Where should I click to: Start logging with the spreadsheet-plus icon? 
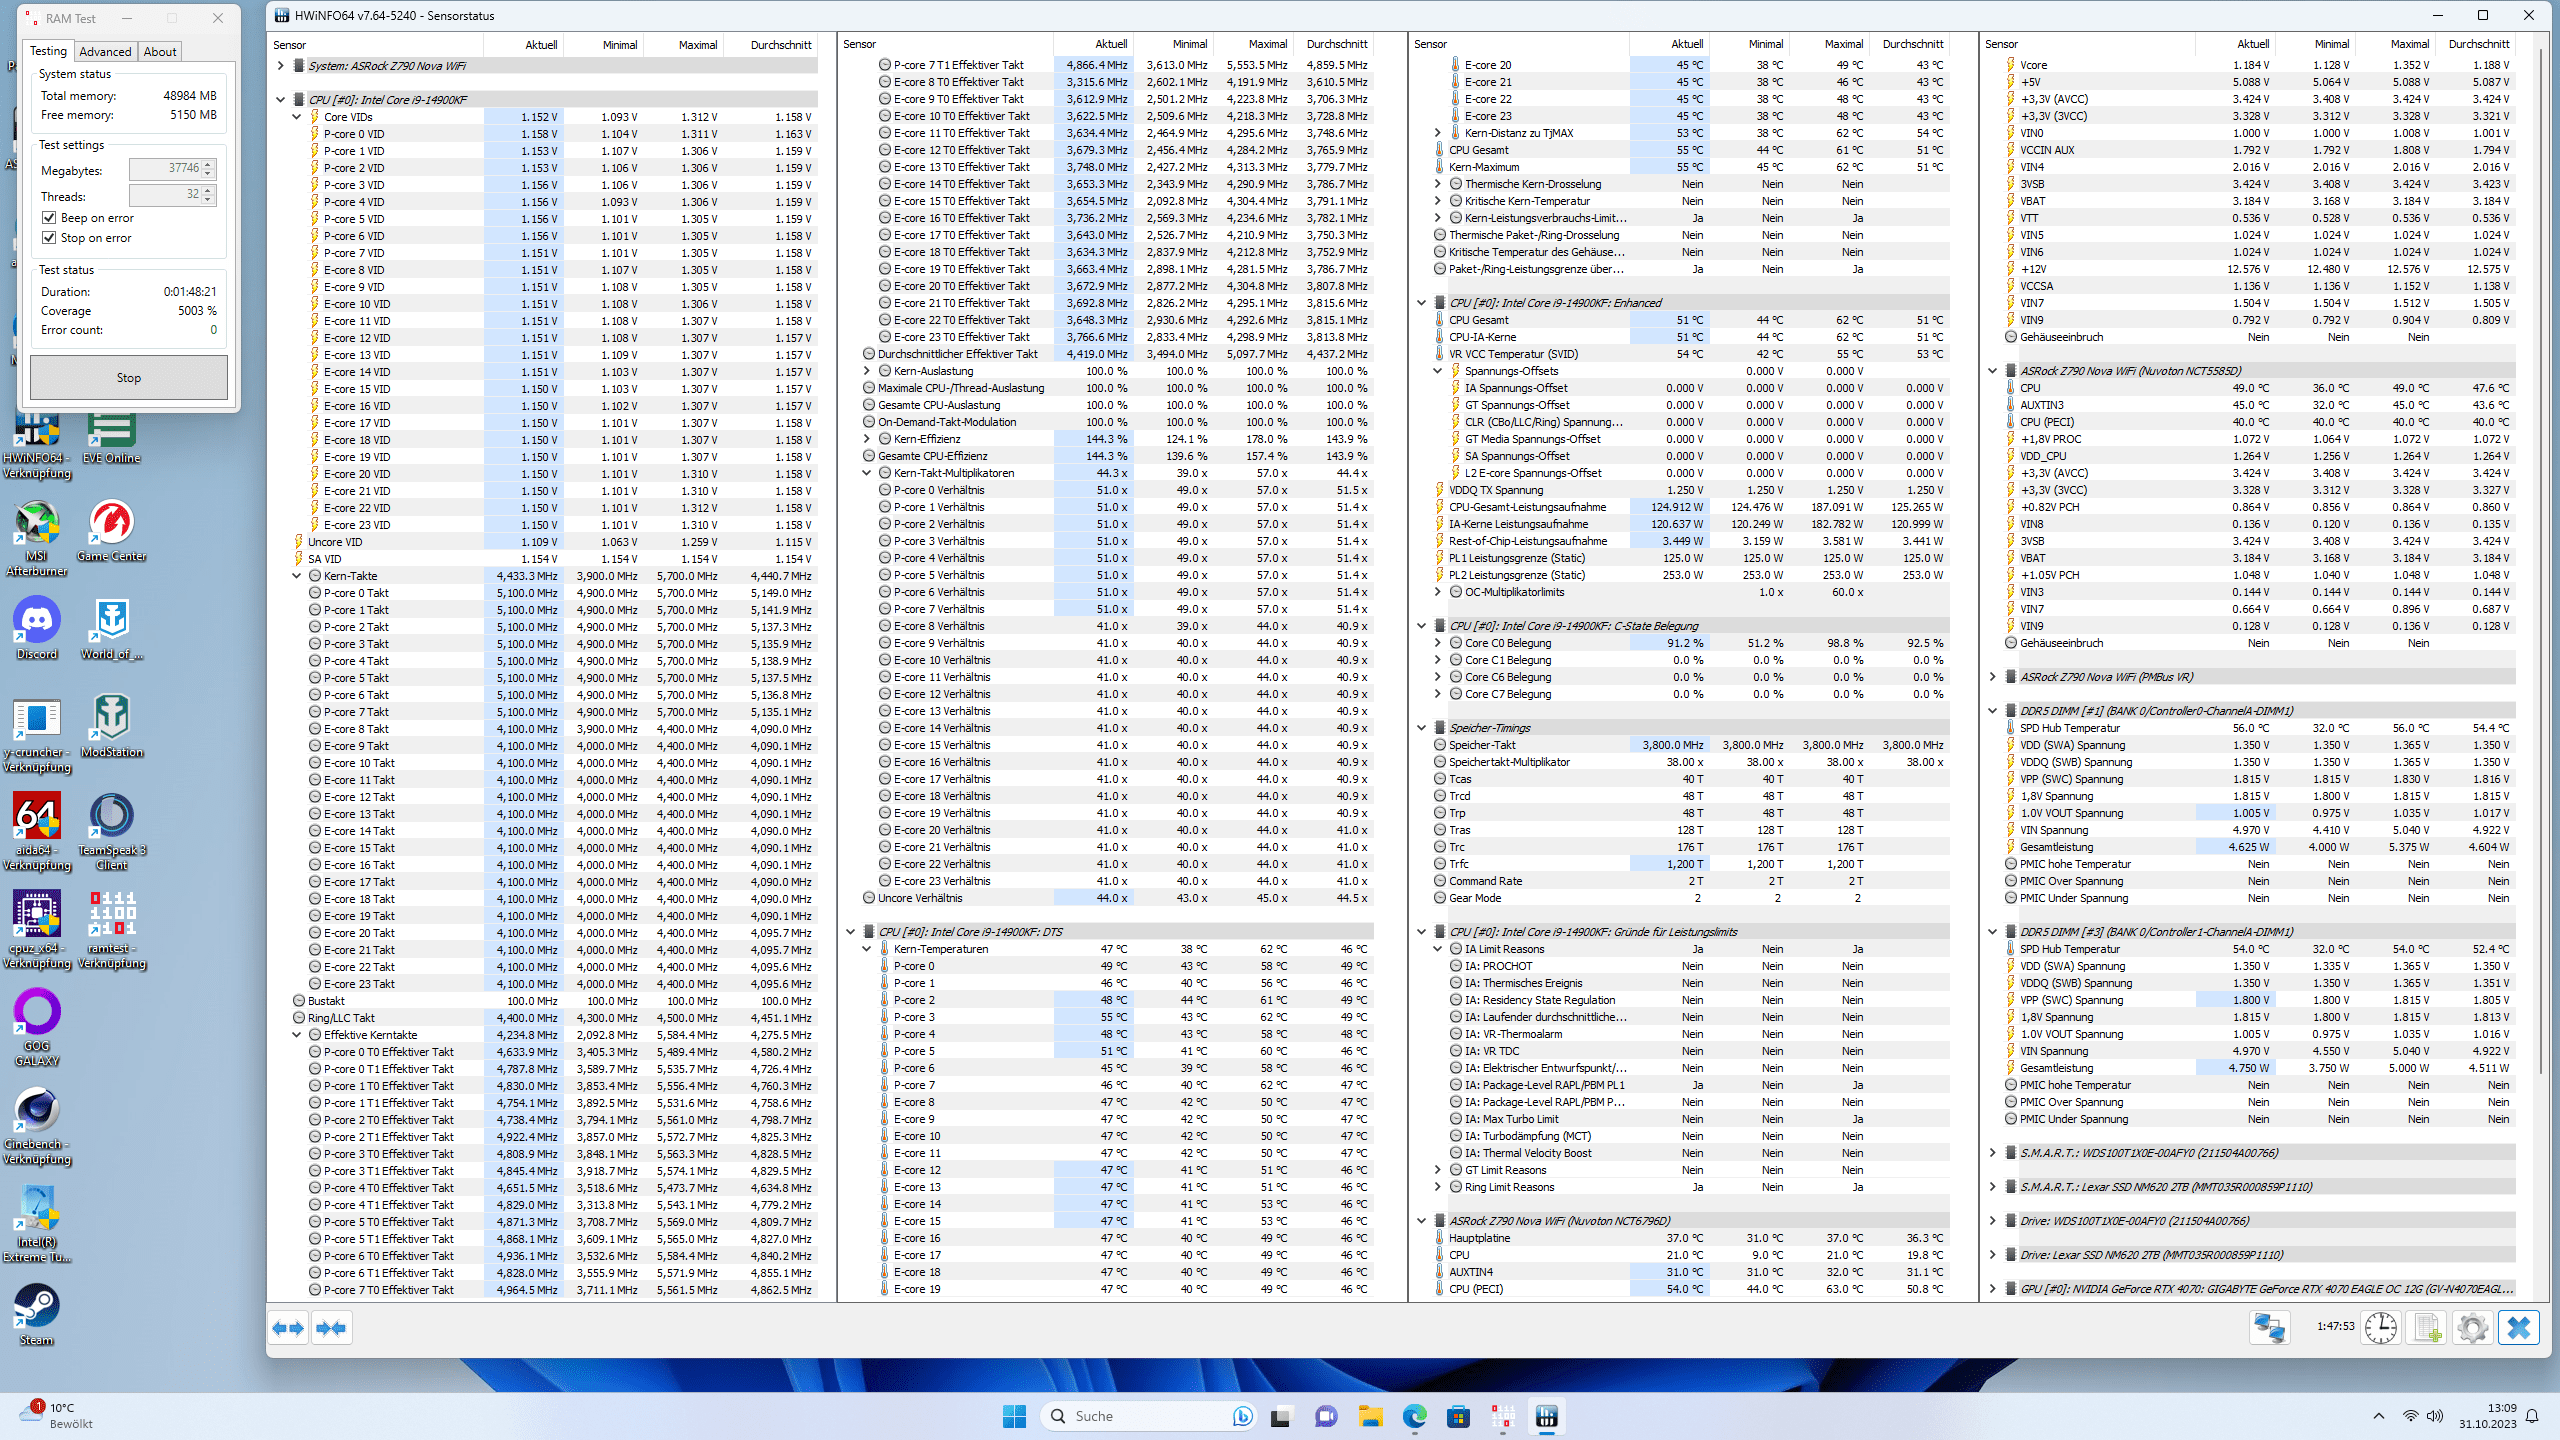click(2427, 1327)
